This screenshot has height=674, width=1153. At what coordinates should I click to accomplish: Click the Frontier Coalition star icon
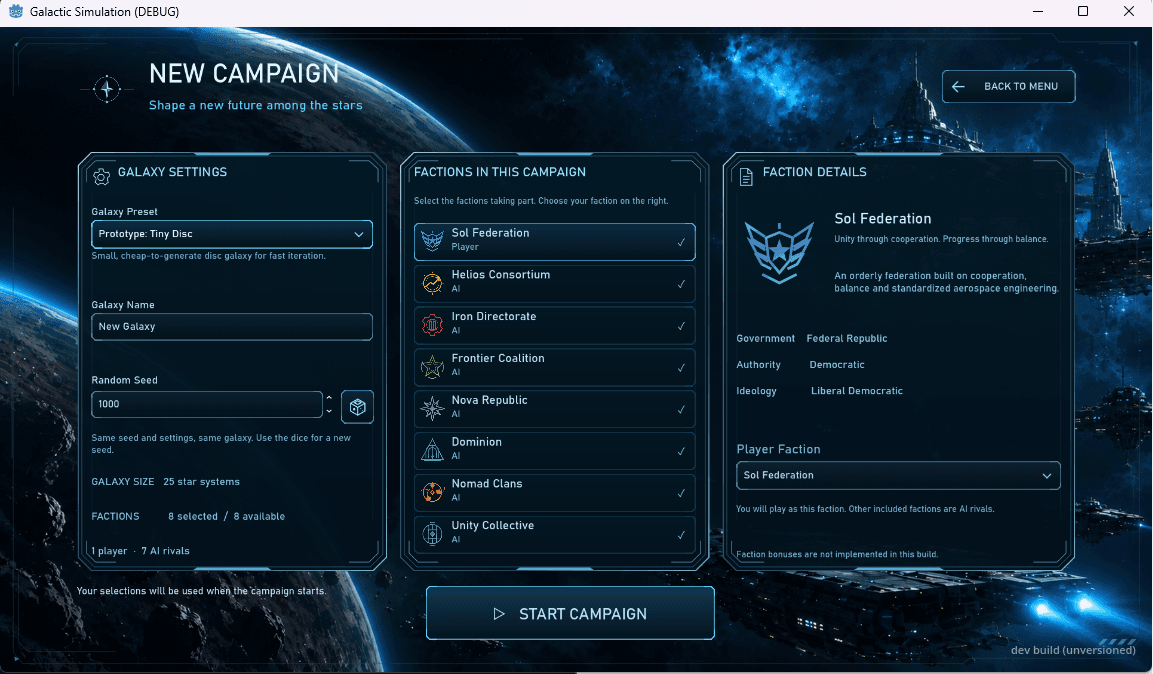click(x=432, y=366)
